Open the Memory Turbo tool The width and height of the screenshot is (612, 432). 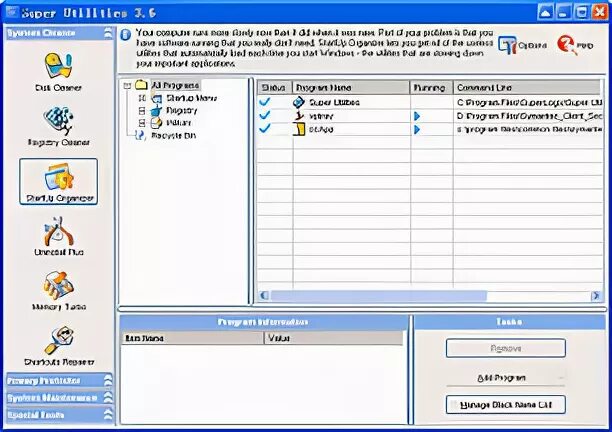pos(59,291)
